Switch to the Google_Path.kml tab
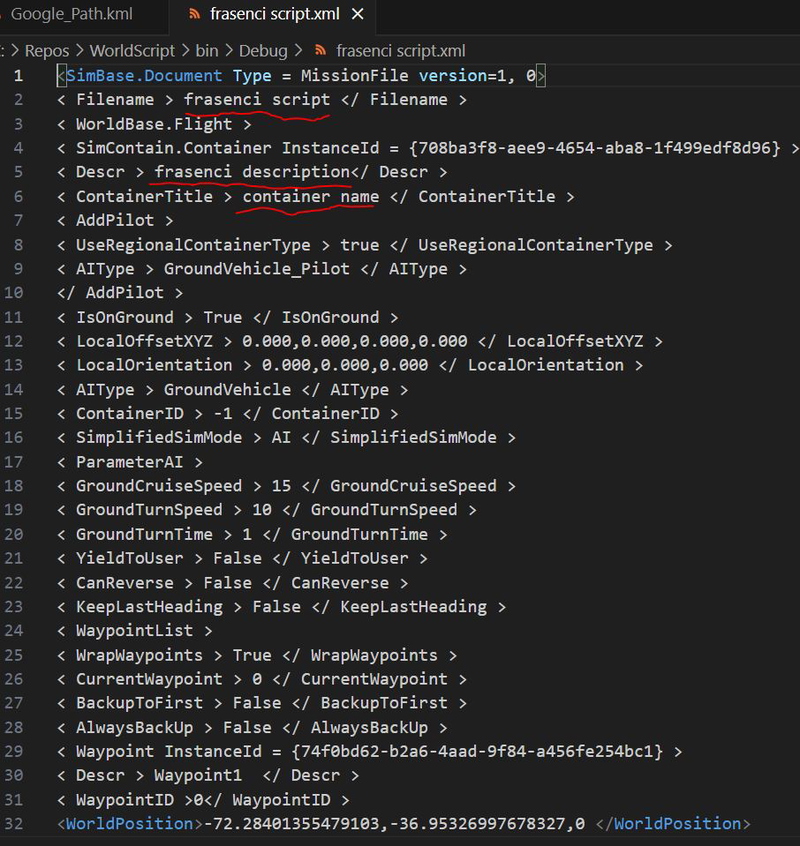 point(71,15)
